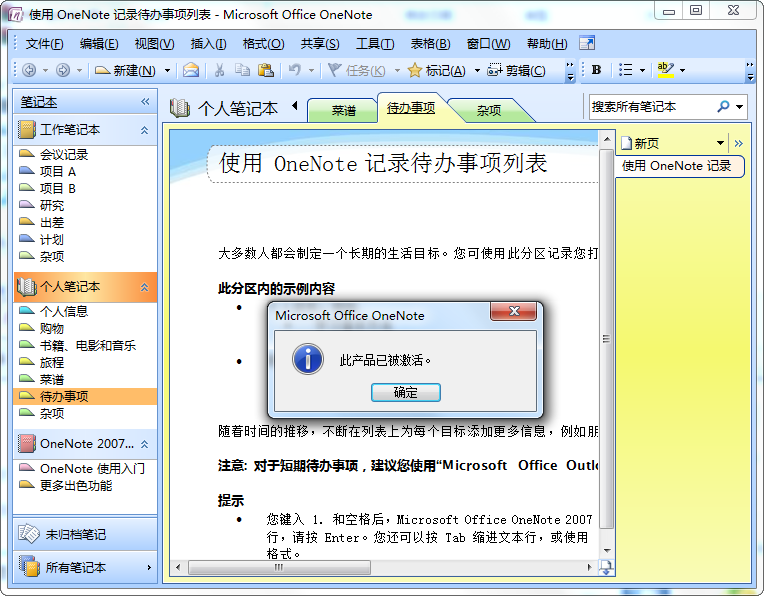Click the page scroll-down corner icon
This screenshot has height=596, width=764.
tap(607, 568)
